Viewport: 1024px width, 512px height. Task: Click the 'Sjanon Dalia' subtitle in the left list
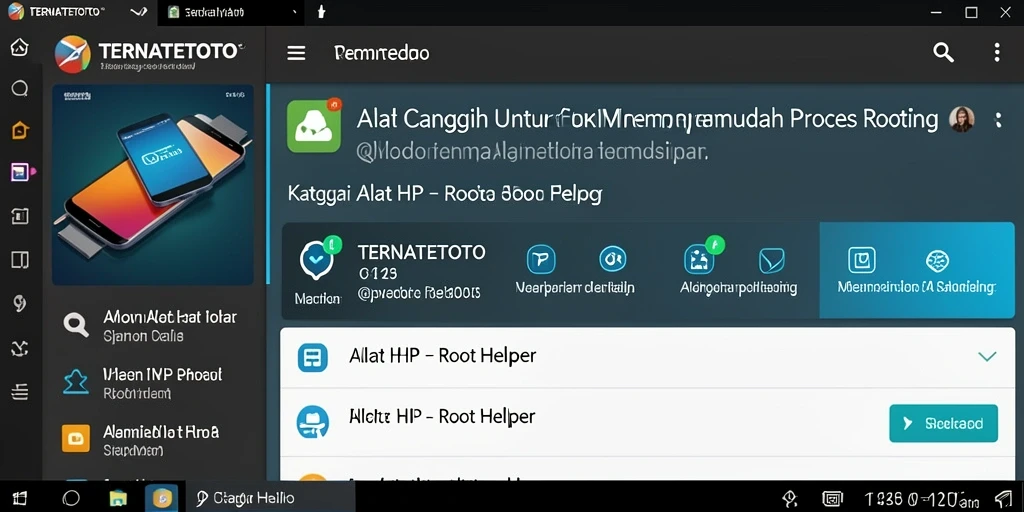[143, 337]
